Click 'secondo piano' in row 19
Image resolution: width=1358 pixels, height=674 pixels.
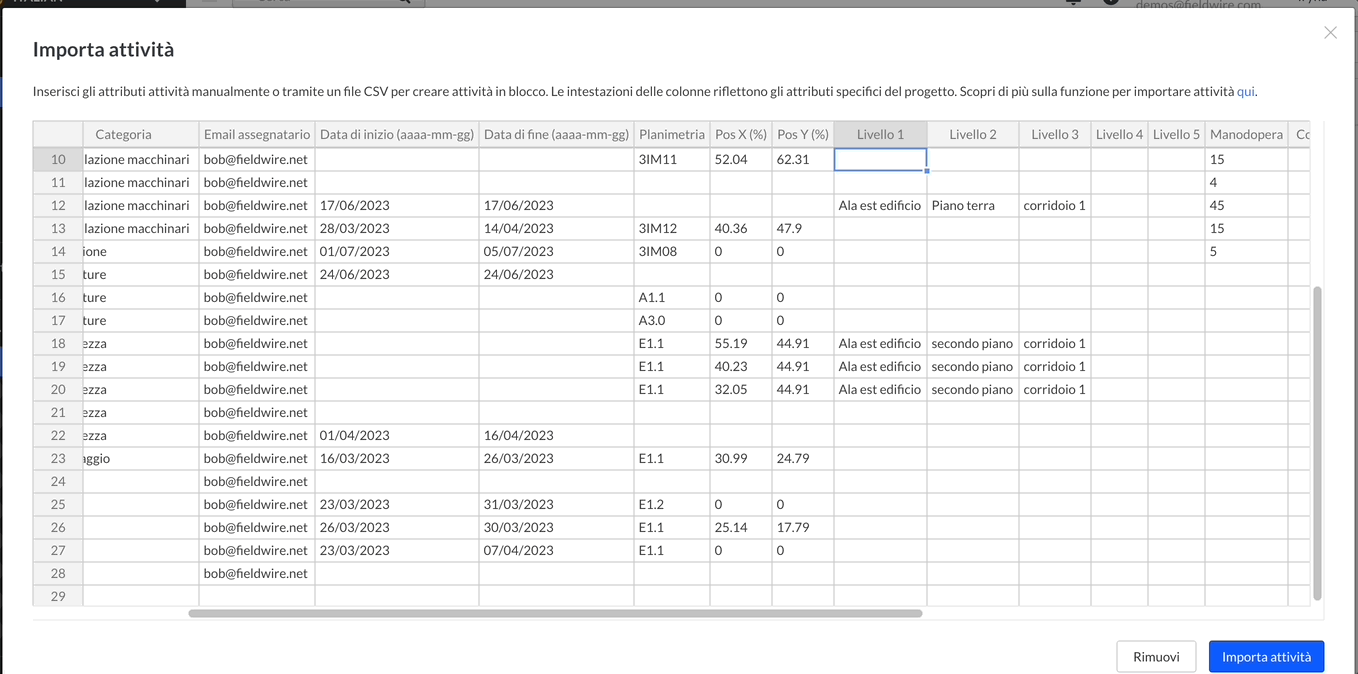[973, 366]
